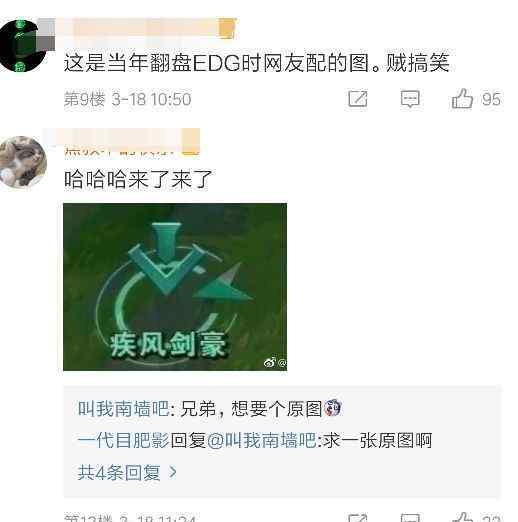Open 叫我南墙吧 user profile link

tap(124, 408)
